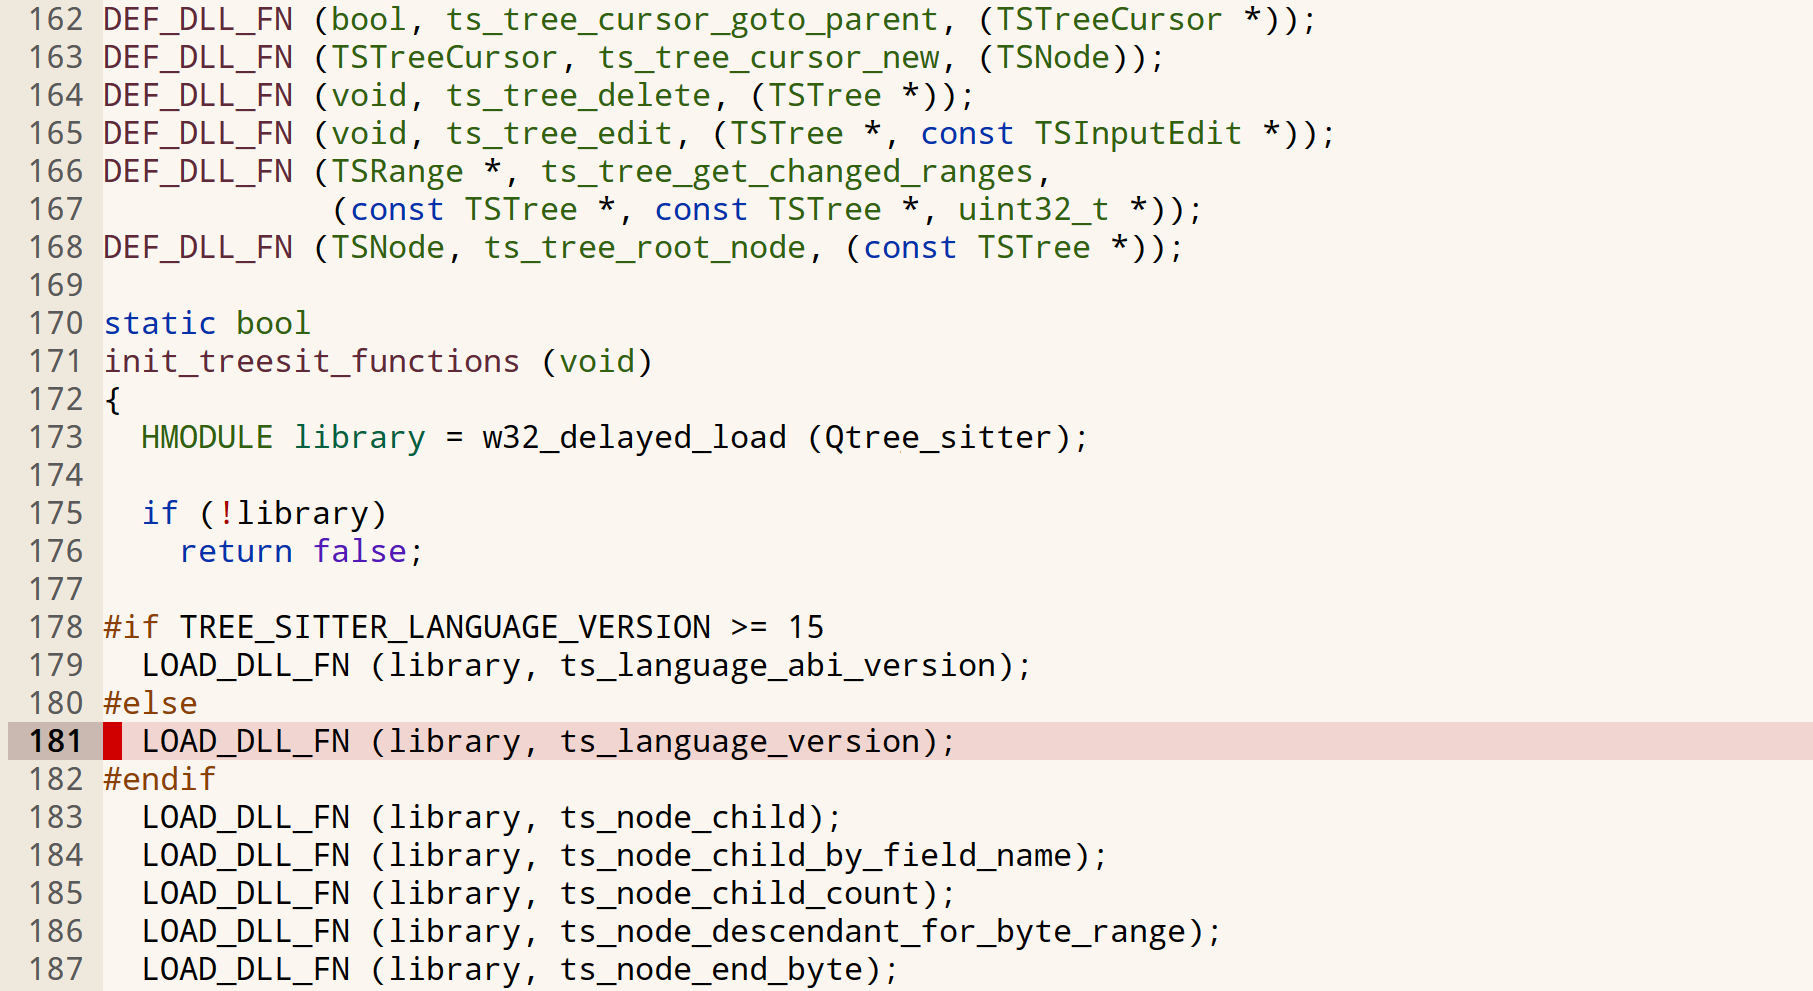The width and height of the screenshot is (1813, 991).
Task: Click ts_tree_get_changed_ranges on line 166
Action: [x=787, y=171]
